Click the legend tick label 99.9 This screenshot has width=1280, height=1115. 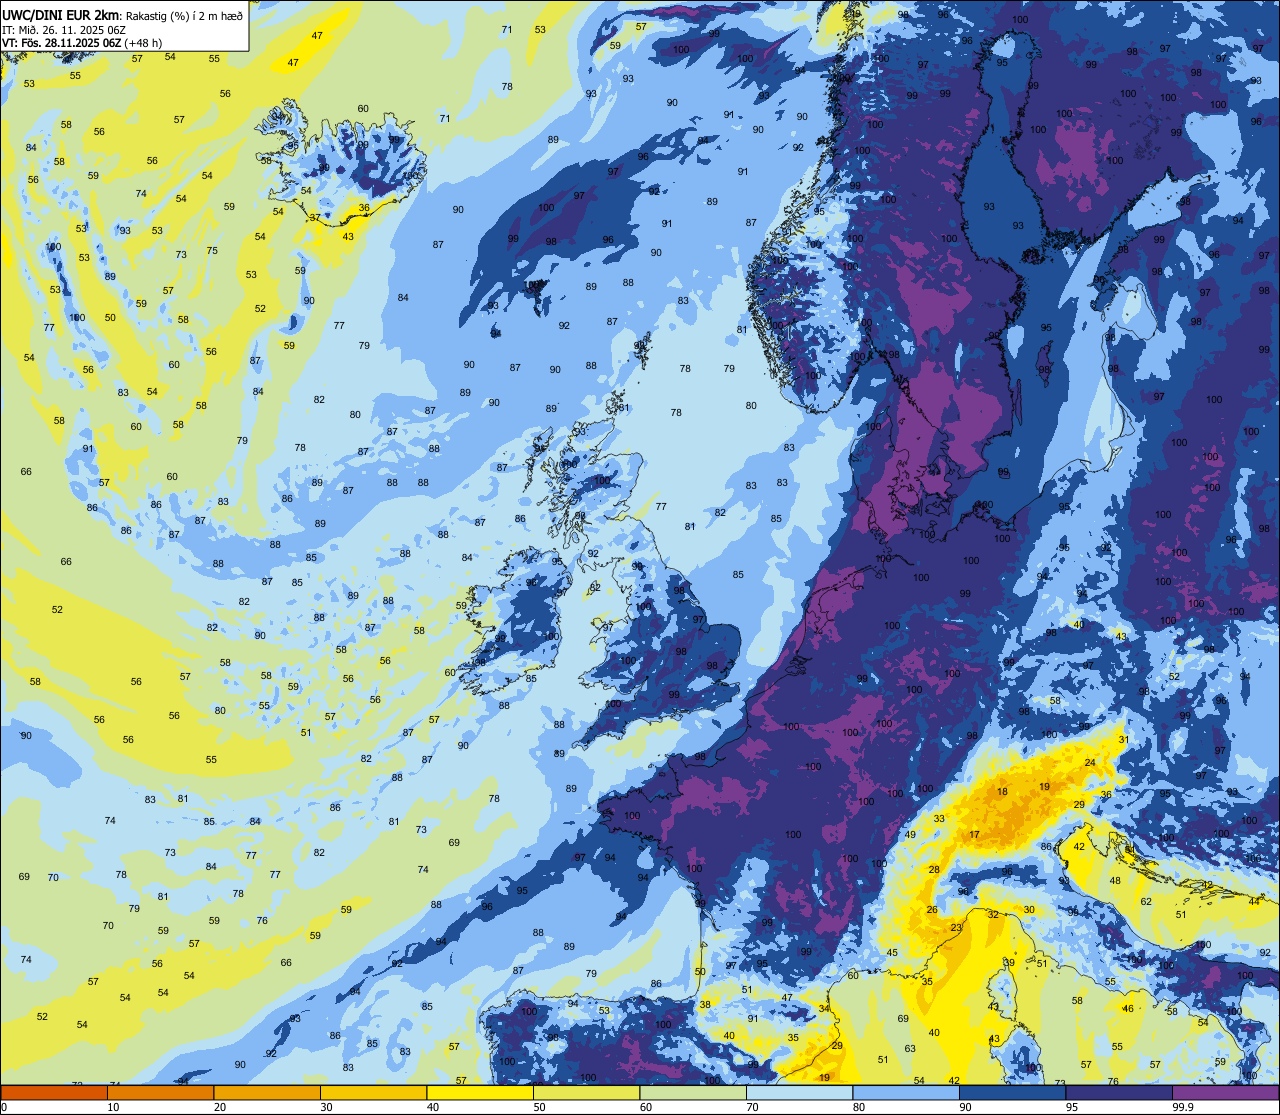[x=1183, y=1107]
